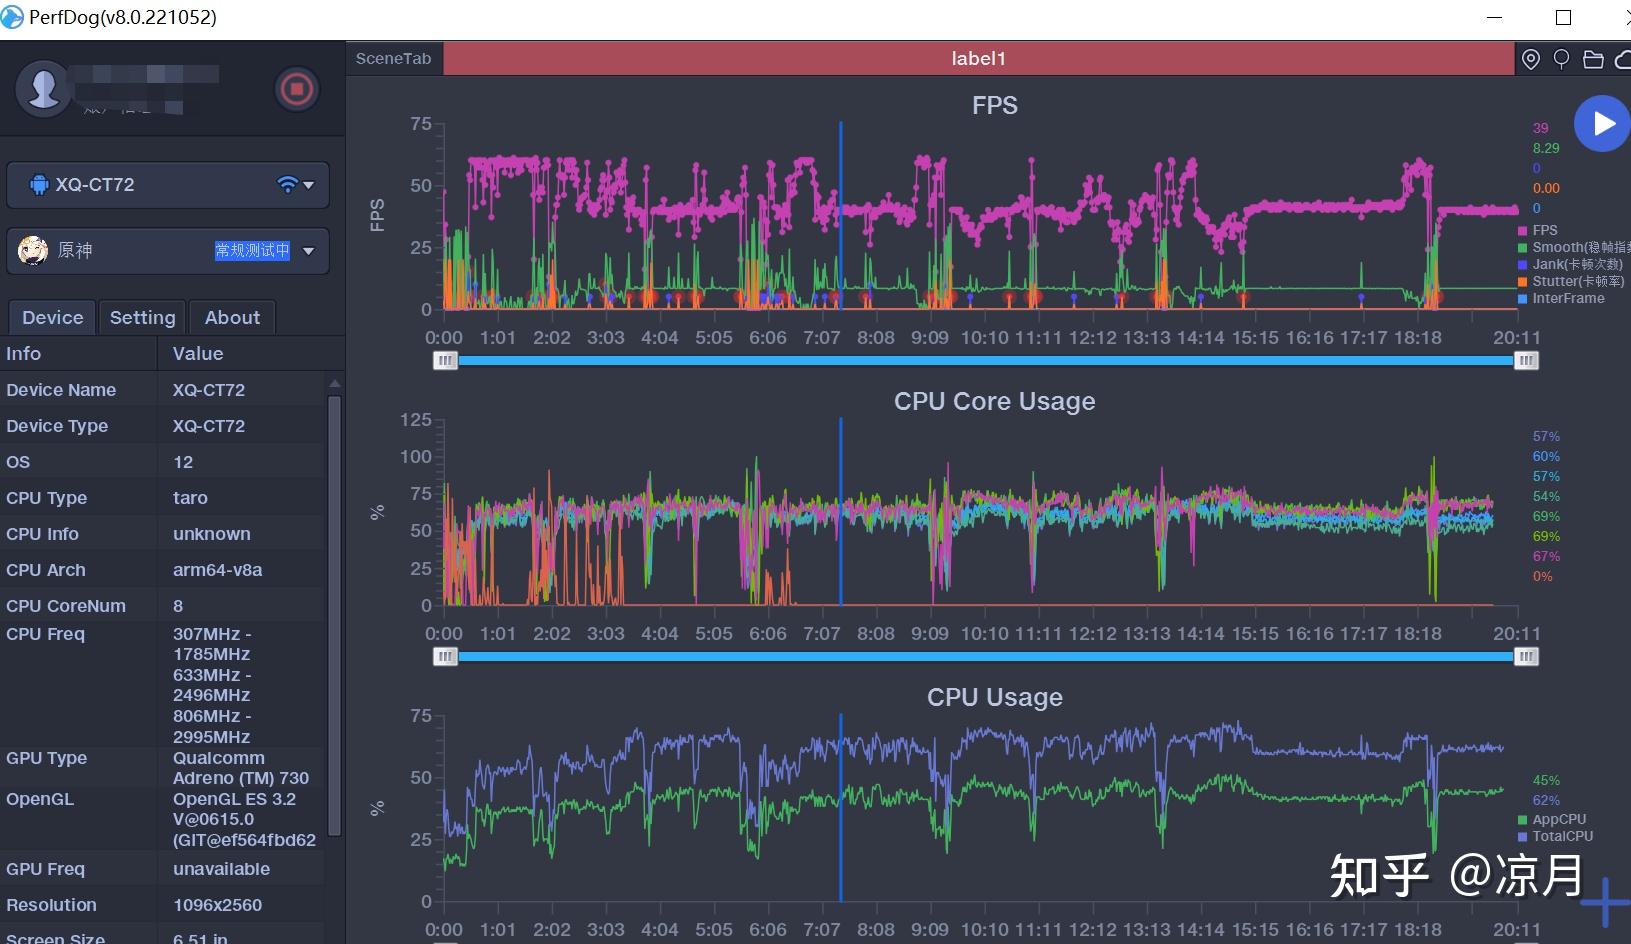
Task: Switch to the Setting tab
Action: (142, 317)
